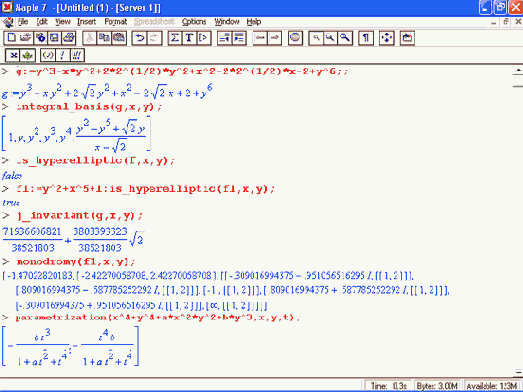Click the Restart icon at toolbar end
The height and width of the screenshot is (392, 523).
coord(407,38)
